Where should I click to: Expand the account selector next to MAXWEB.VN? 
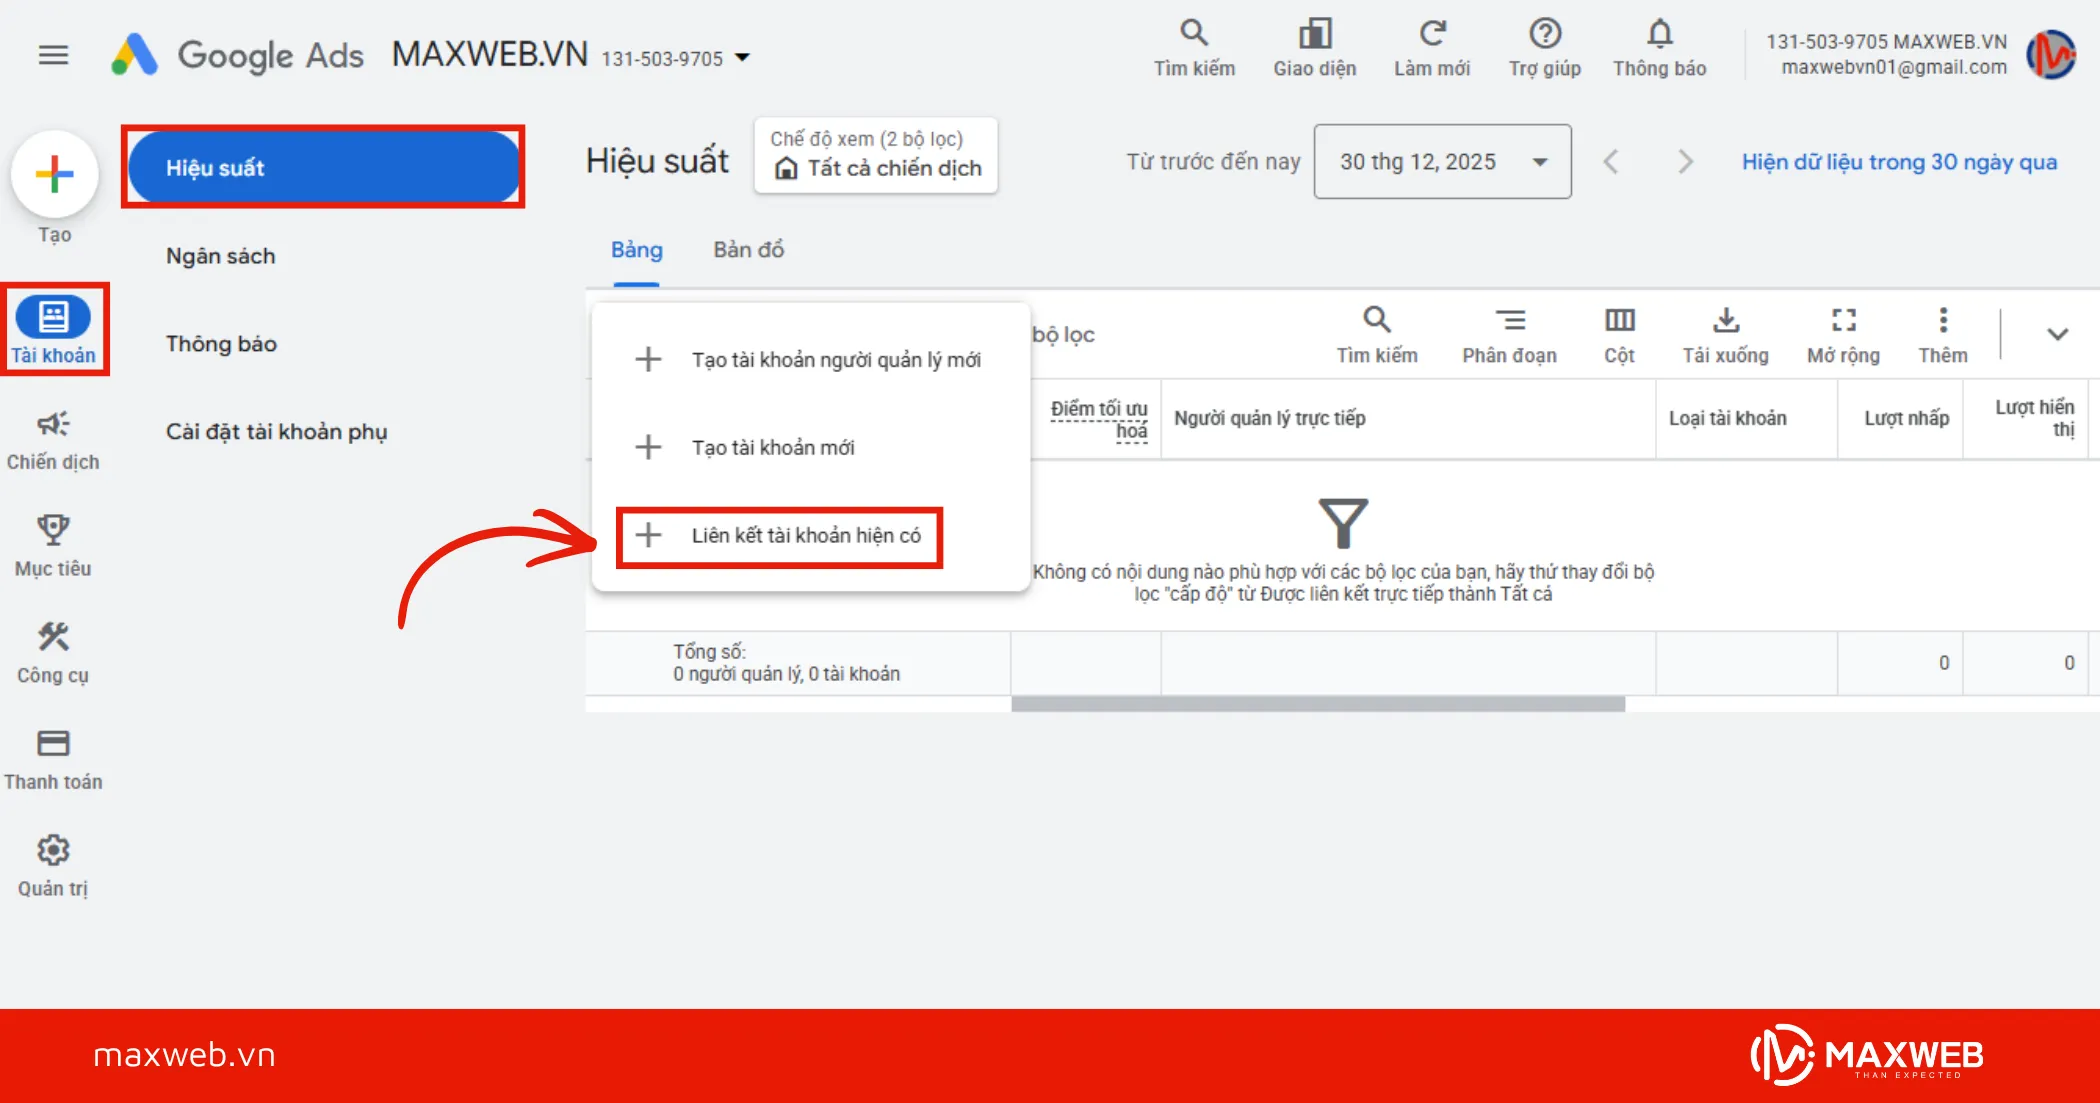[742, 58]
